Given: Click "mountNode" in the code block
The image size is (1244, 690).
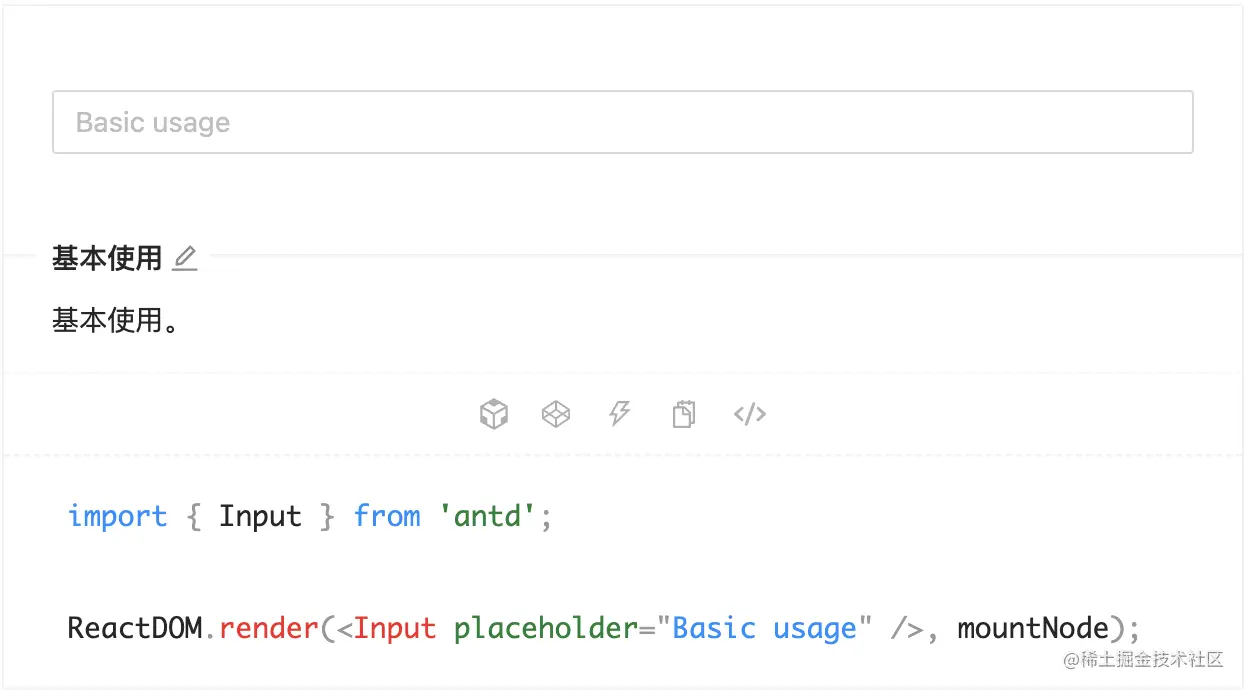Looking at the screenshot, I should click(x=1033, y=629).
